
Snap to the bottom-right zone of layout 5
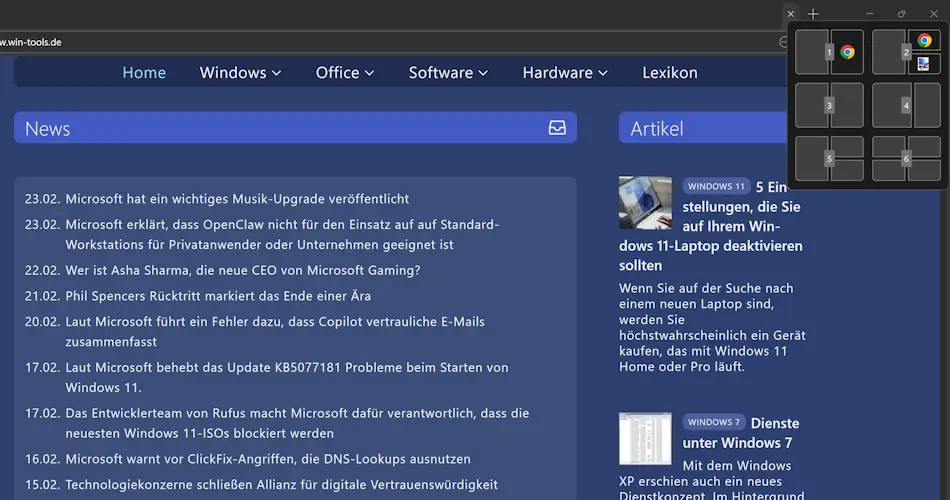(x=847, y=170)
